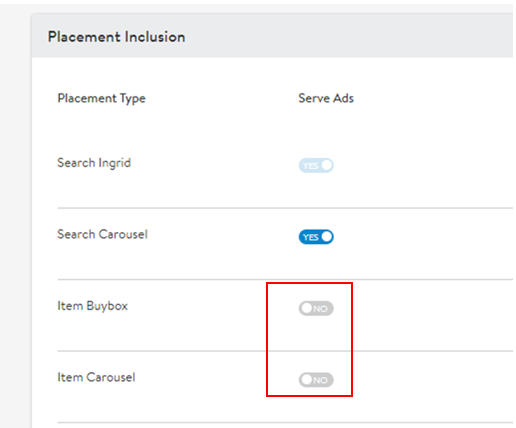
Task: Toggle the Search Ingrid serve ads switch
Action: [x=316, y=165]
